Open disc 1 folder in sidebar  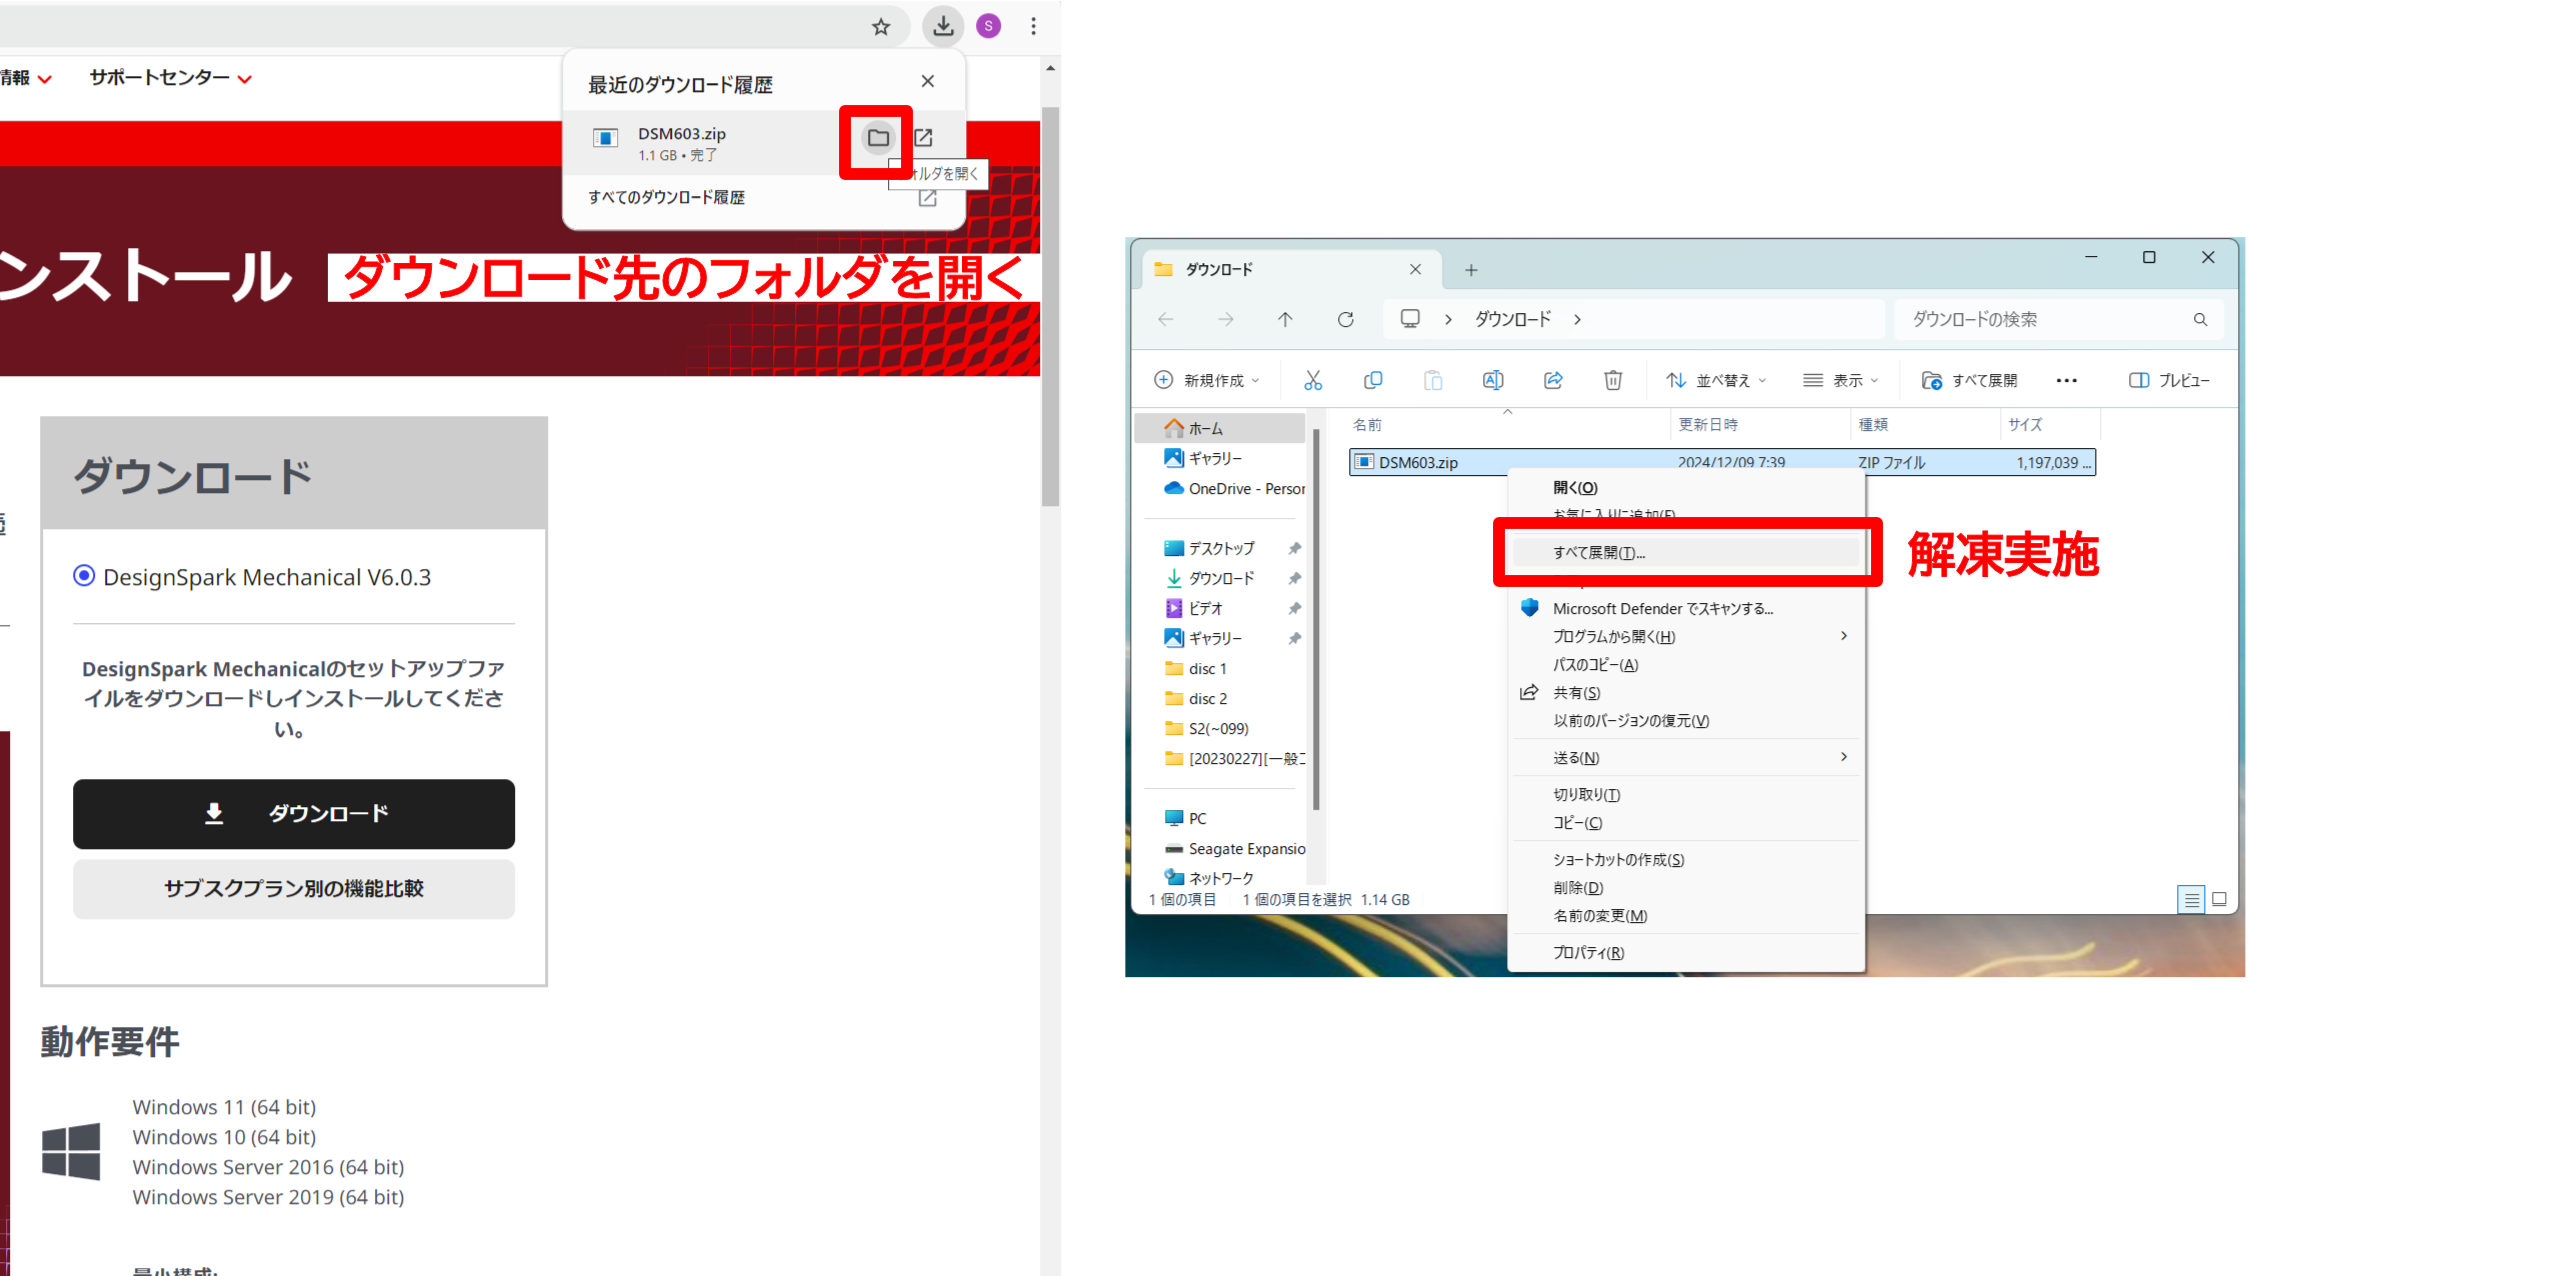click(x=1197, y=668)
